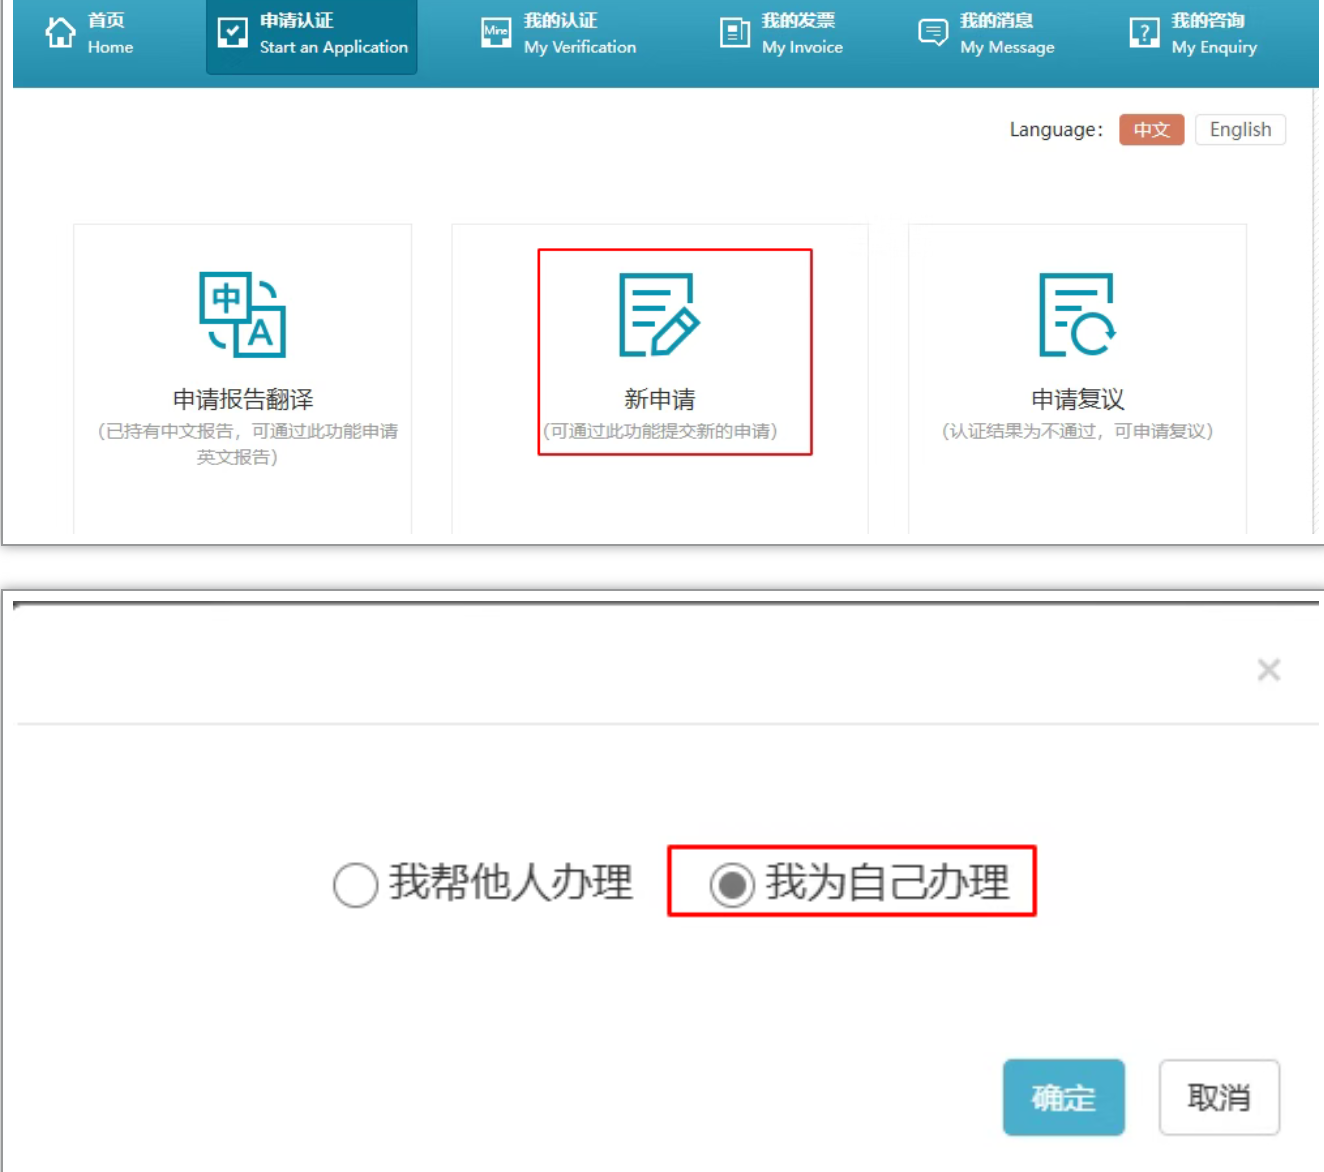Image resolution: width=1324 pixels, height=1172 pixels.
Task: Open 我的咨询 My Enquiry menu item
Action: pos(1213,33)
